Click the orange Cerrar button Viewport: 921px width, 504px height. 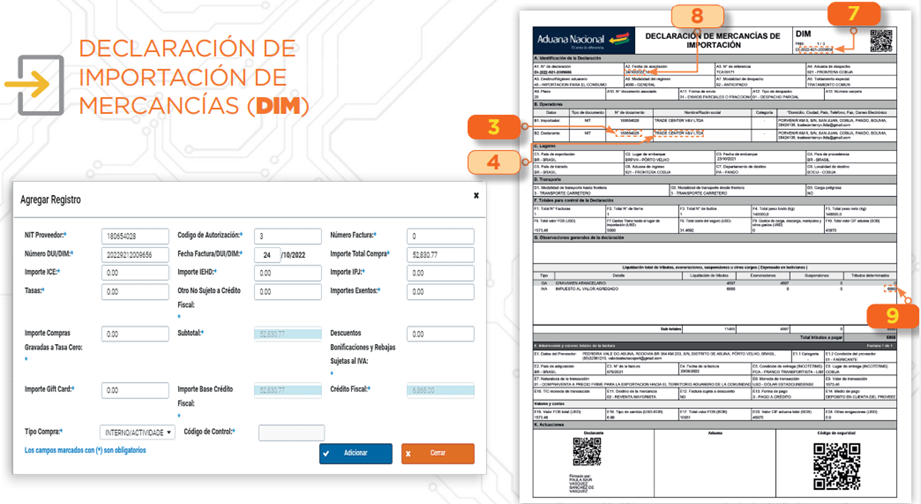pyautogui.click(x=437, y=453)
